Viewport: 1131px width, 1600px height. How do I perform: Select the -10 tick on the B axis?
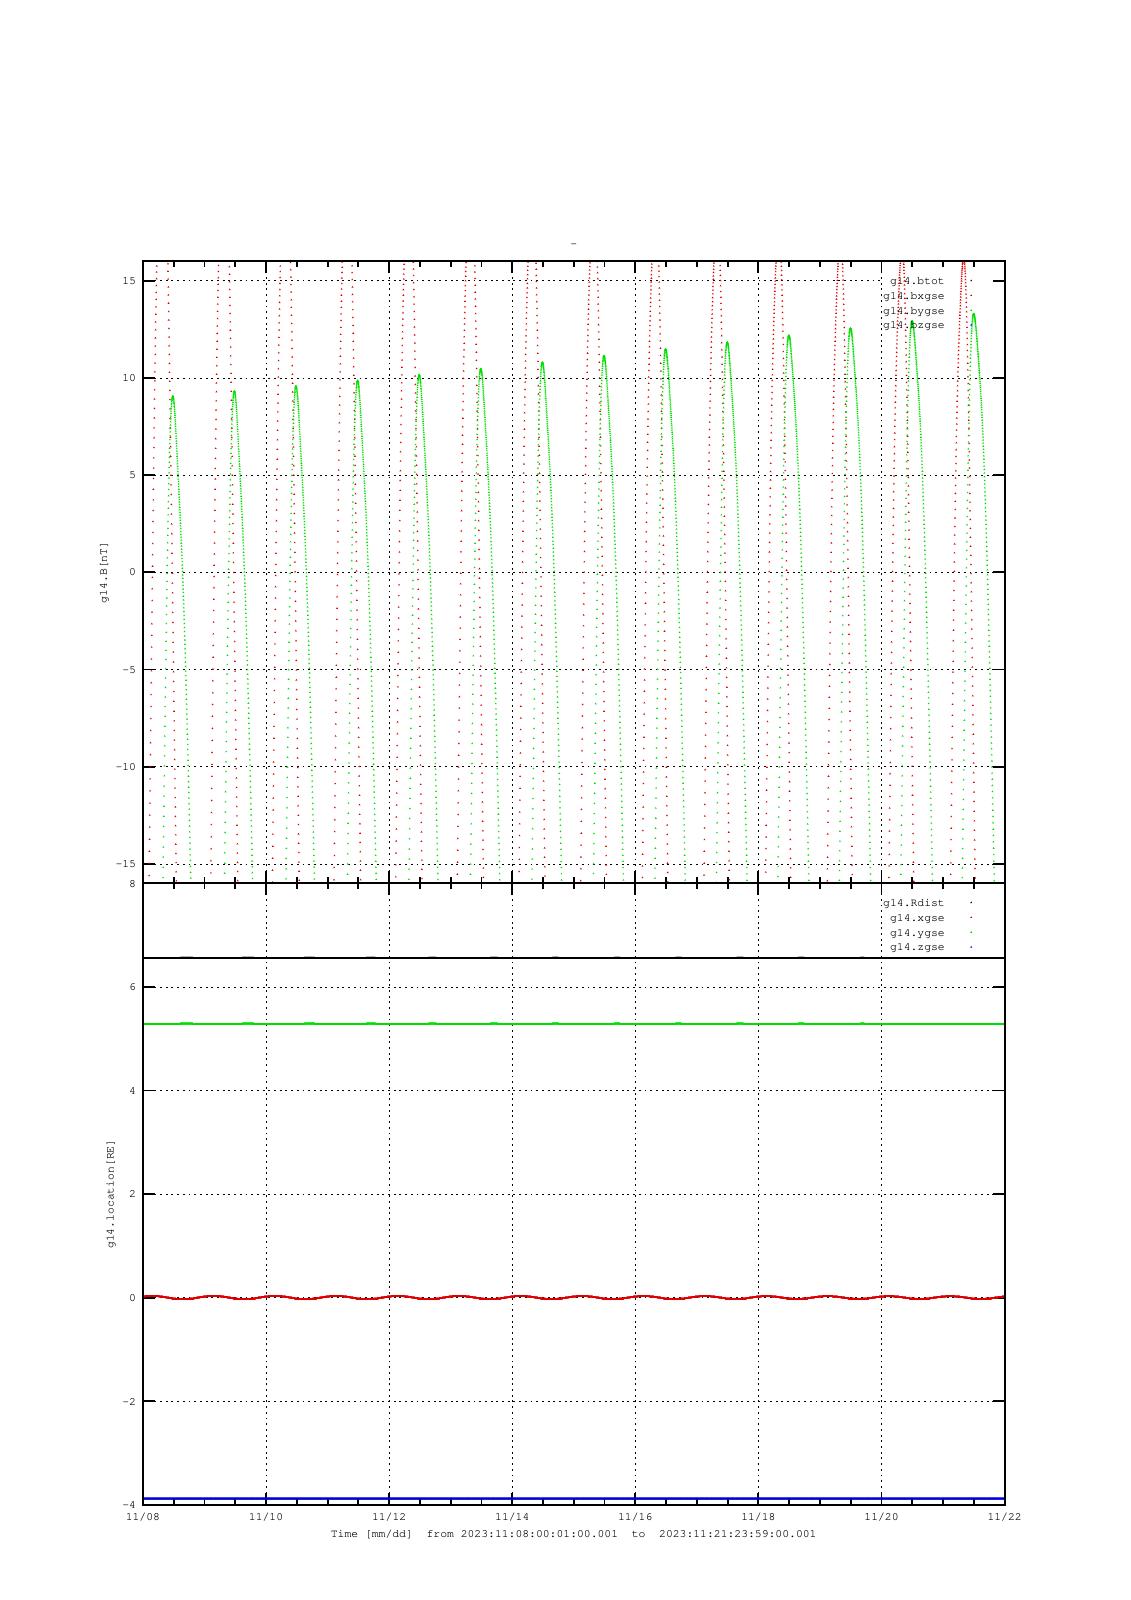coord(127,767)
